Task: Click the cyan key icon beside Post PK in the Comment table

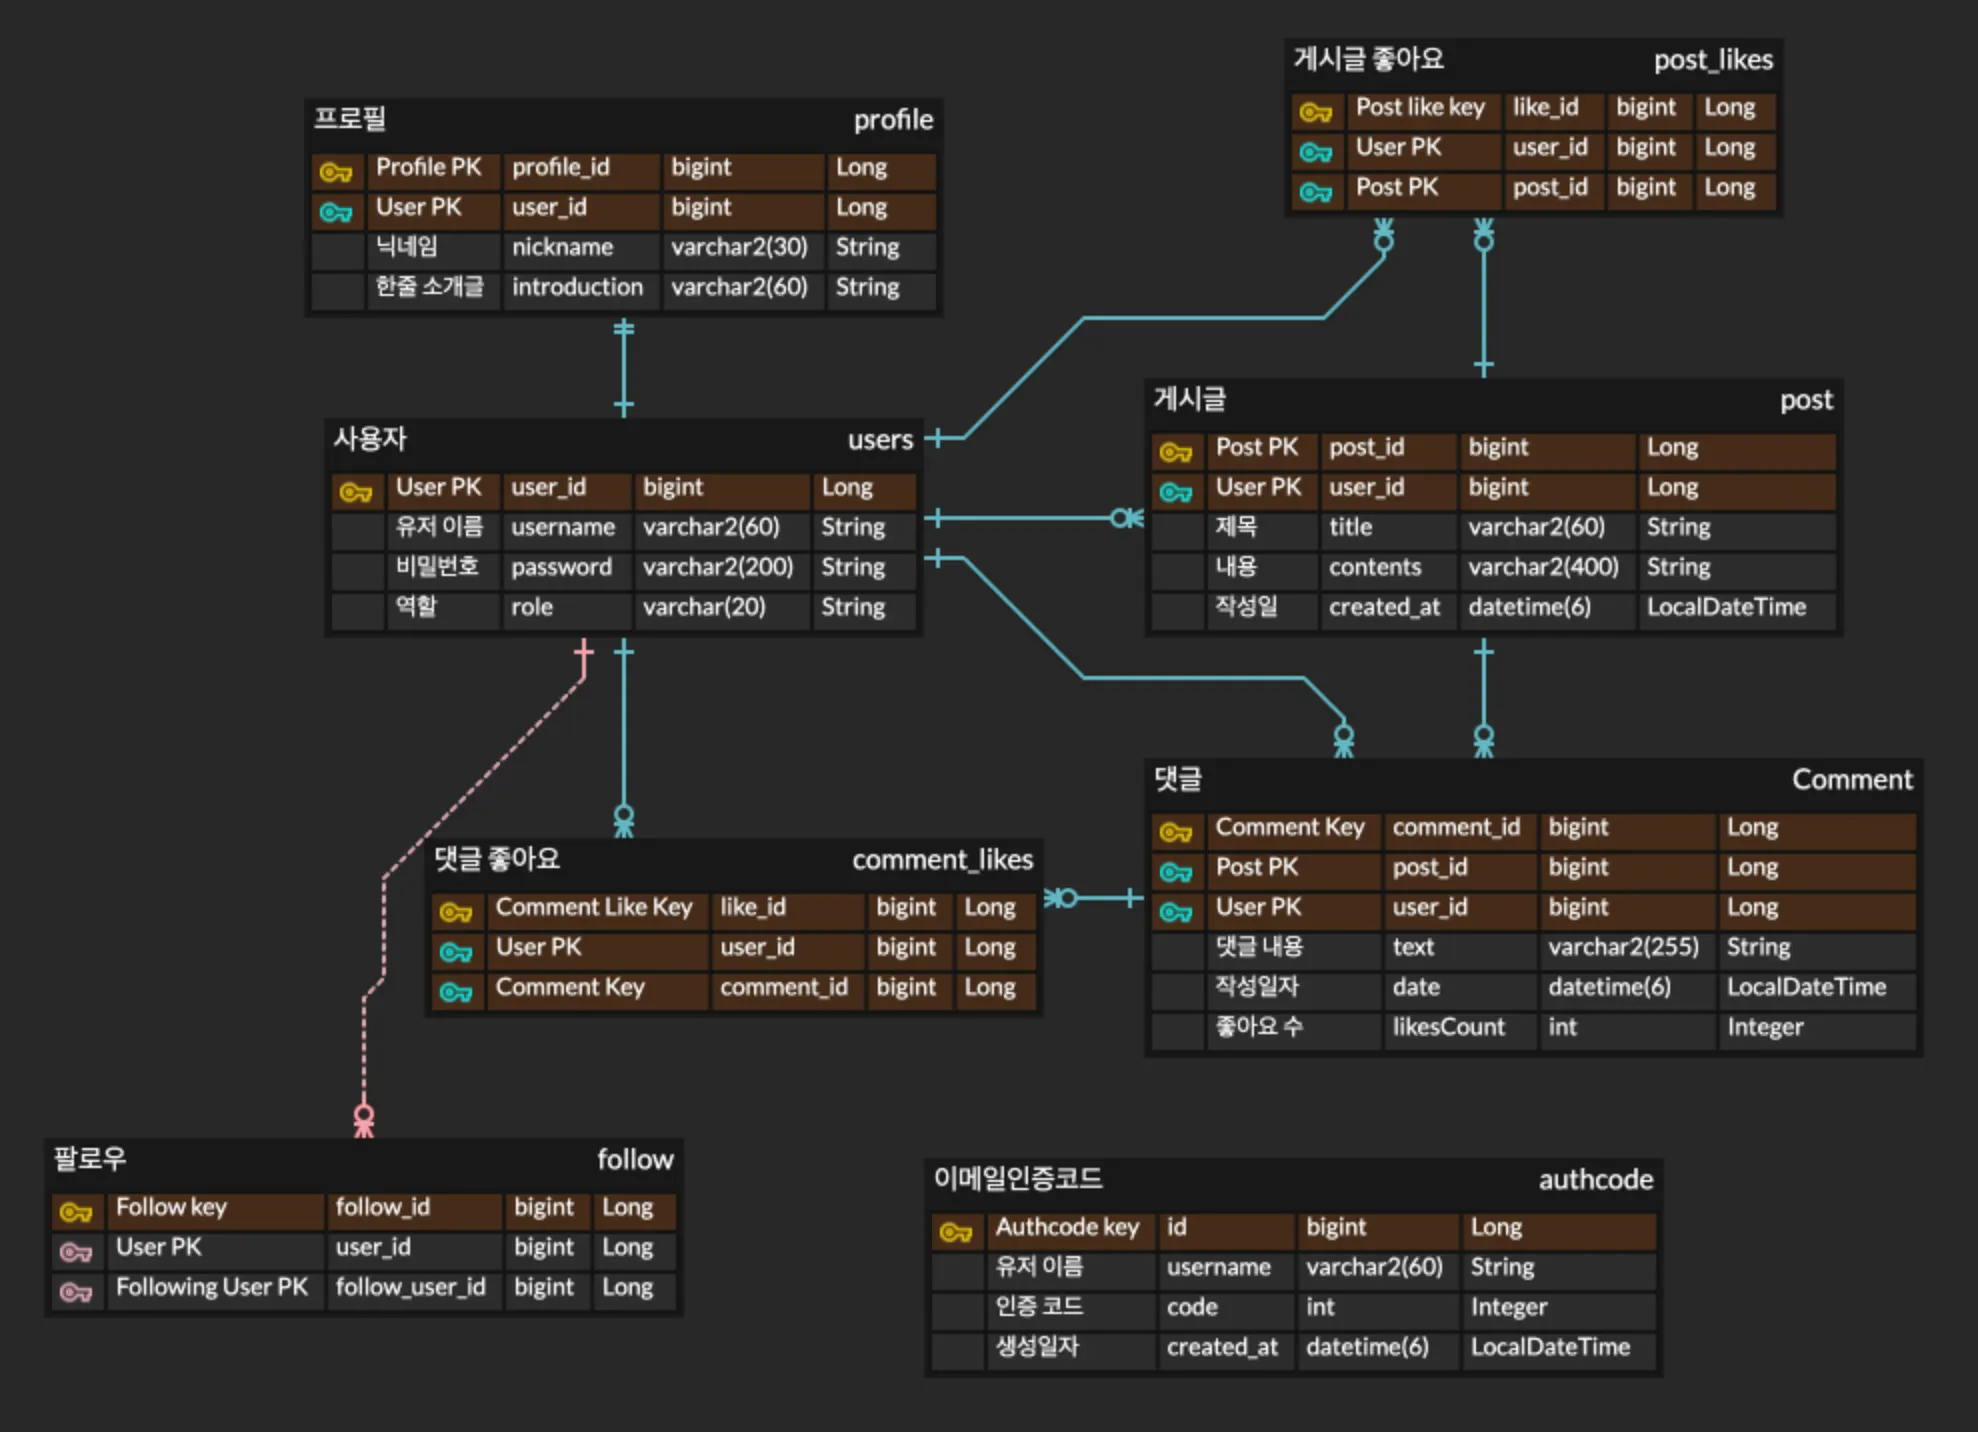Action: pyautogui.click(x=1176, y=872)
